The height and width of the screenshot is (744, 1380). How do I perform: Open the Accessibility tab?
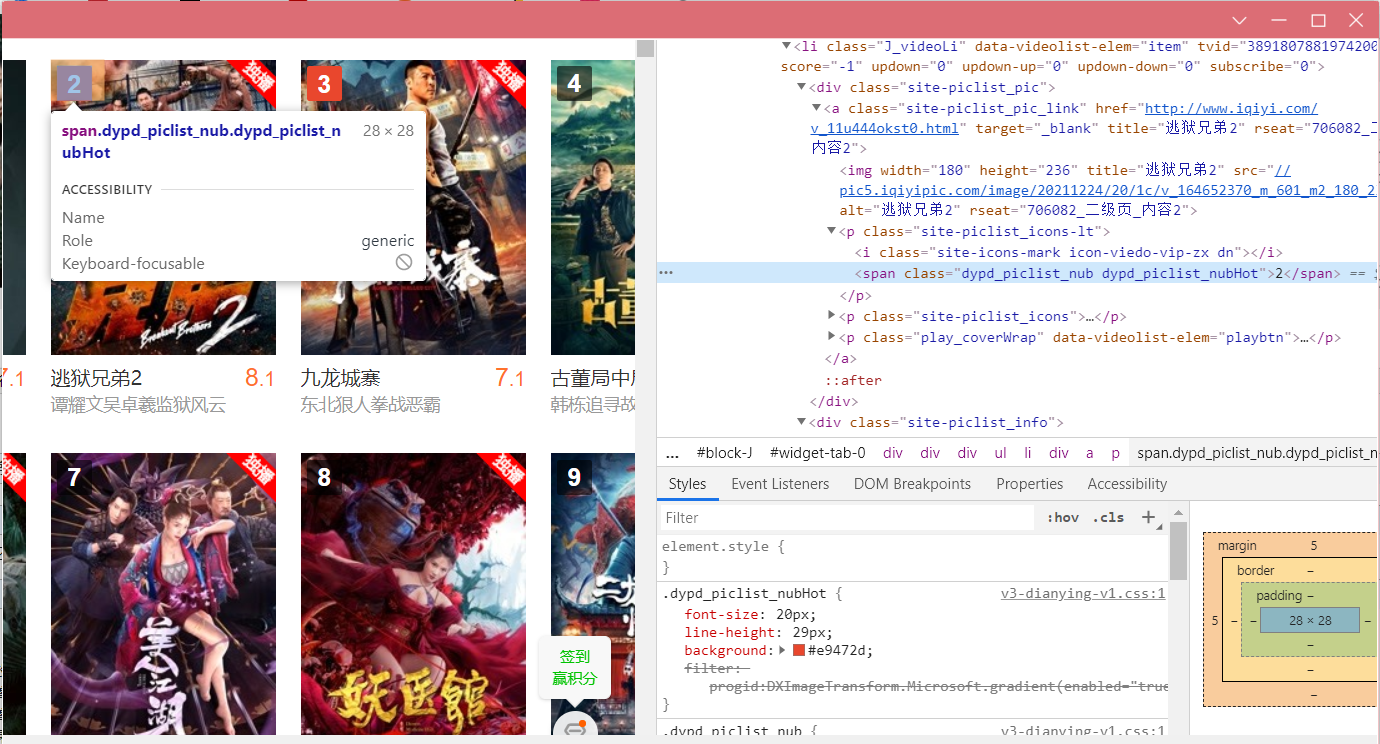(x=1127, y=484)
